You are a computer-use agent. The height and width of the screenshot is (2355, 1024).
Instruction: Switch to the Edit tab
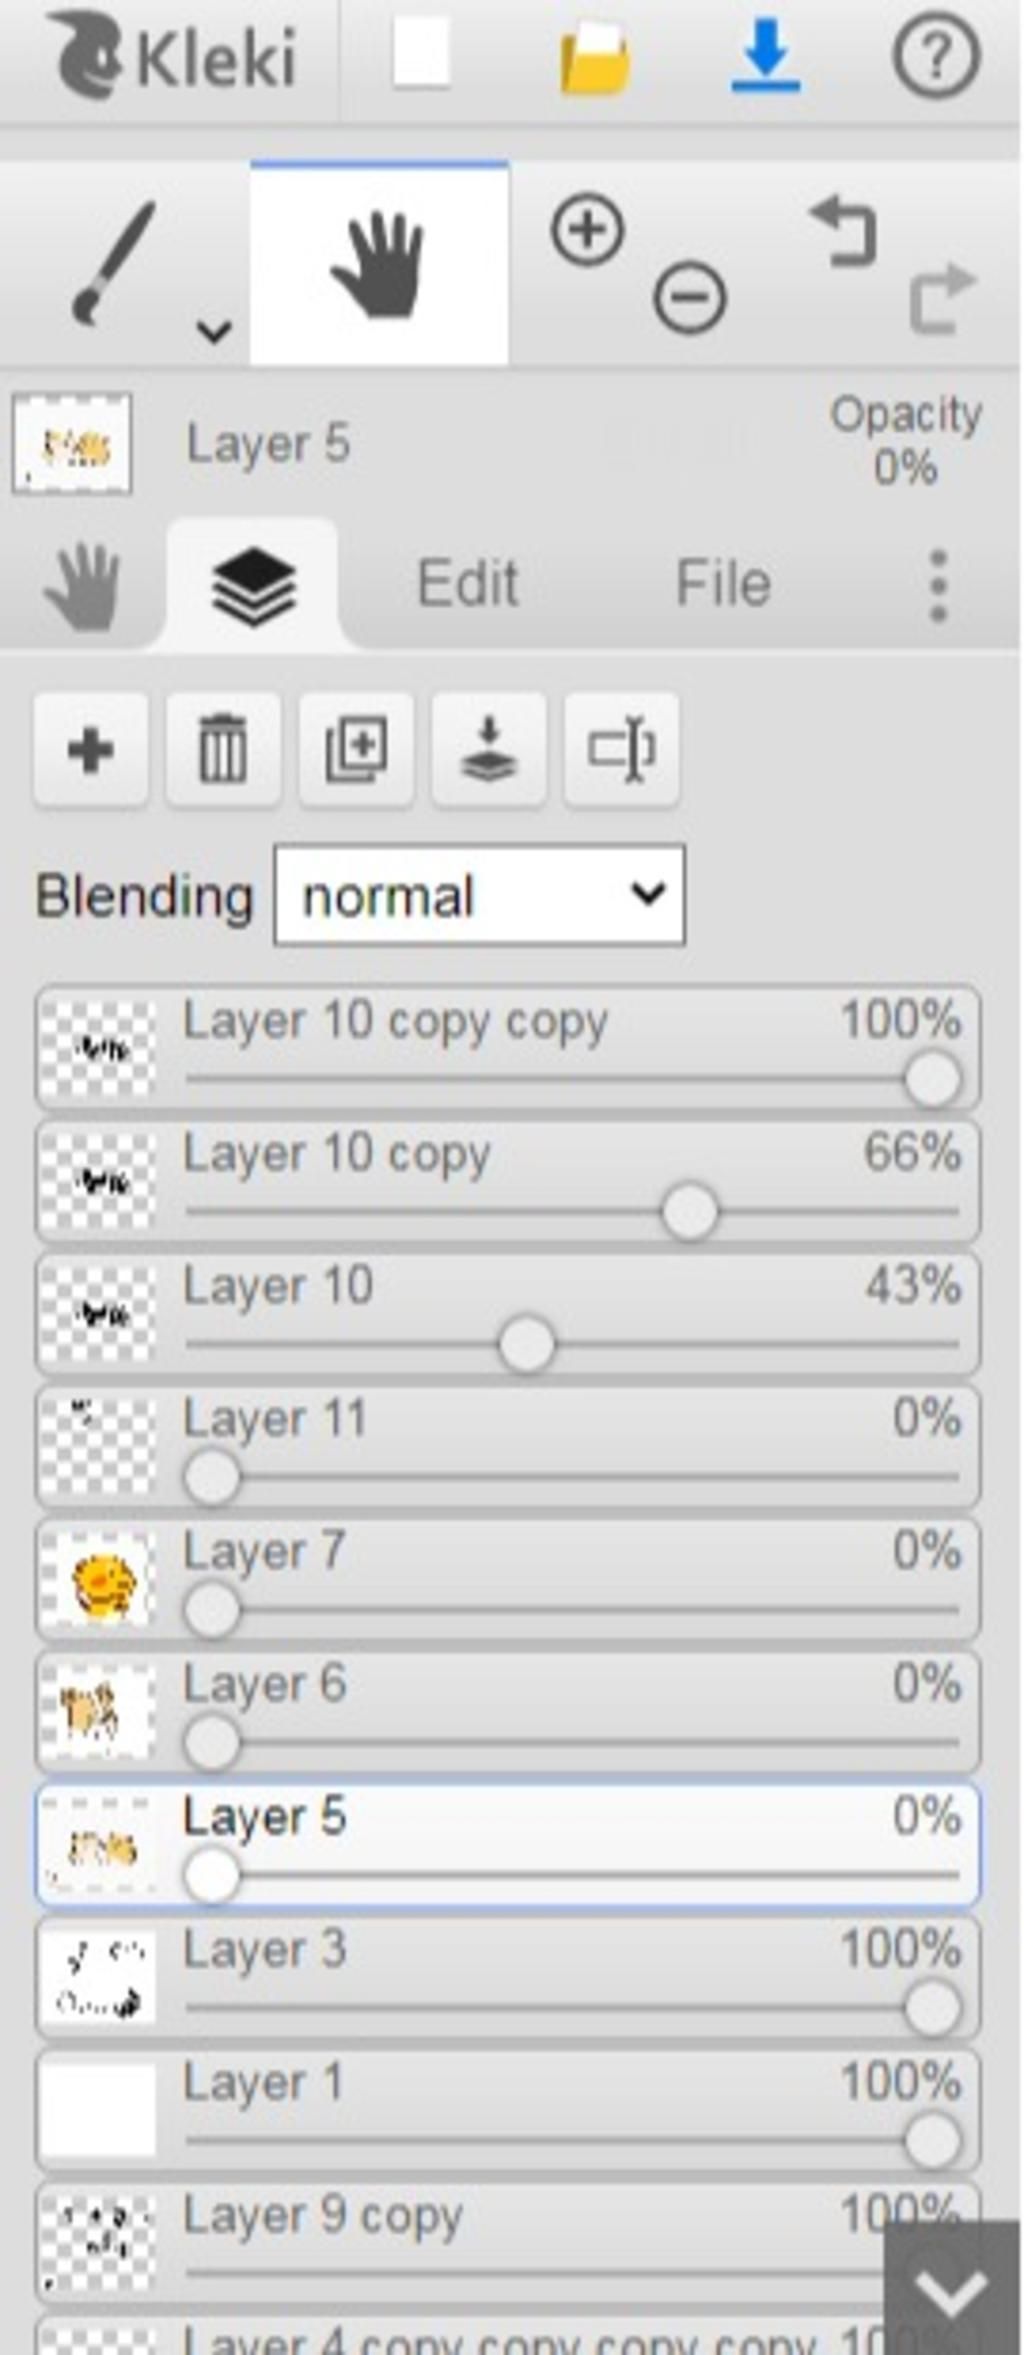pos(467,583)
